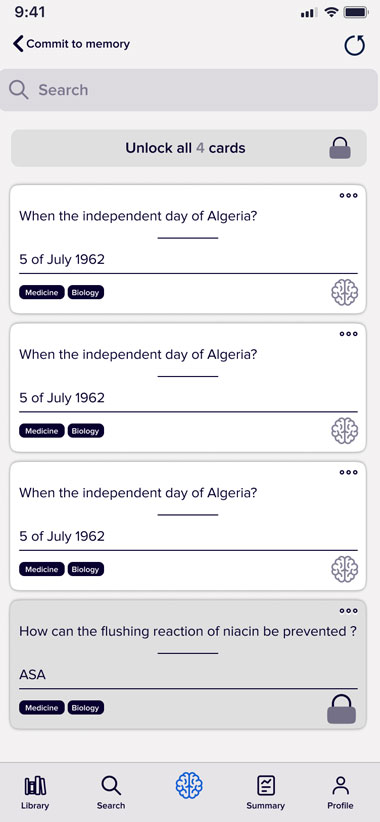This screenshot has width=380, height=822.
Task: Click Biology tag on niacin card
Action: click(85, 708)
